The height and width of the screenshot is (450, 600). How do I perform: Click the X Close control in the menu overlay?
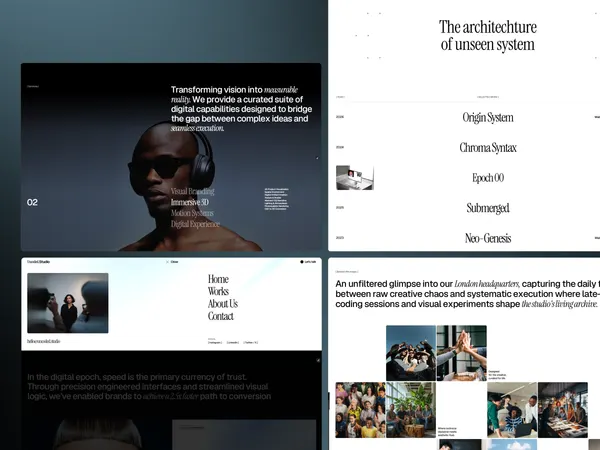[x=172, y=262]
